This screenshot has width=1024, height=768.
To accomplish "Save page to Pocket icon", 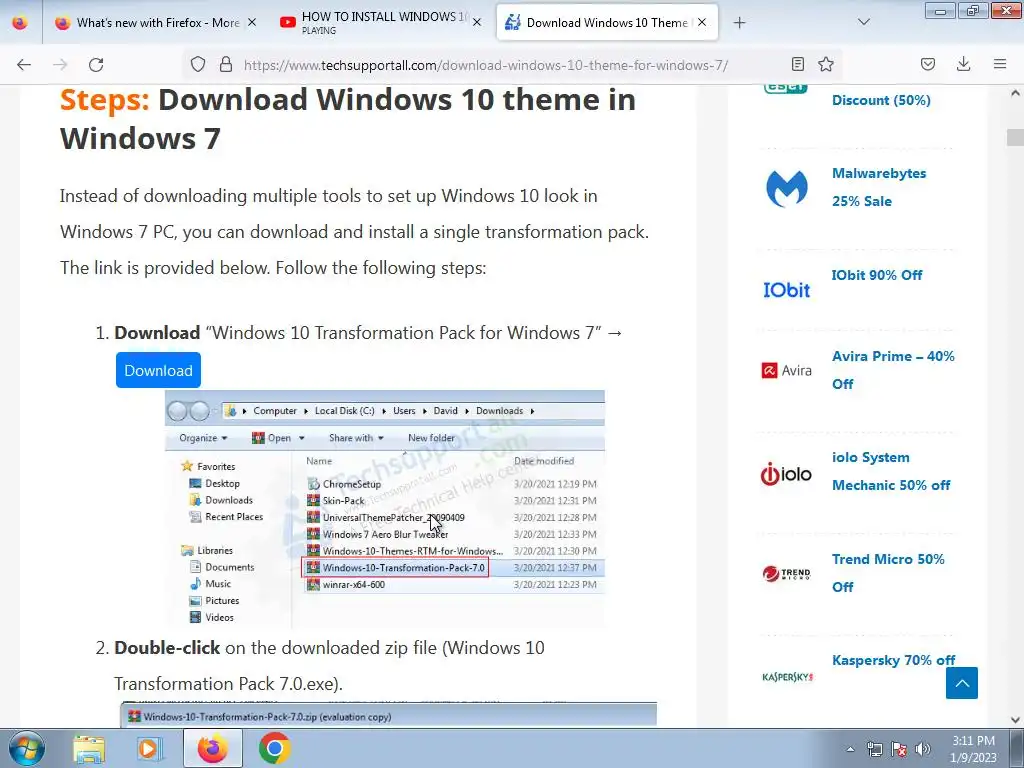I will [928, 64].
